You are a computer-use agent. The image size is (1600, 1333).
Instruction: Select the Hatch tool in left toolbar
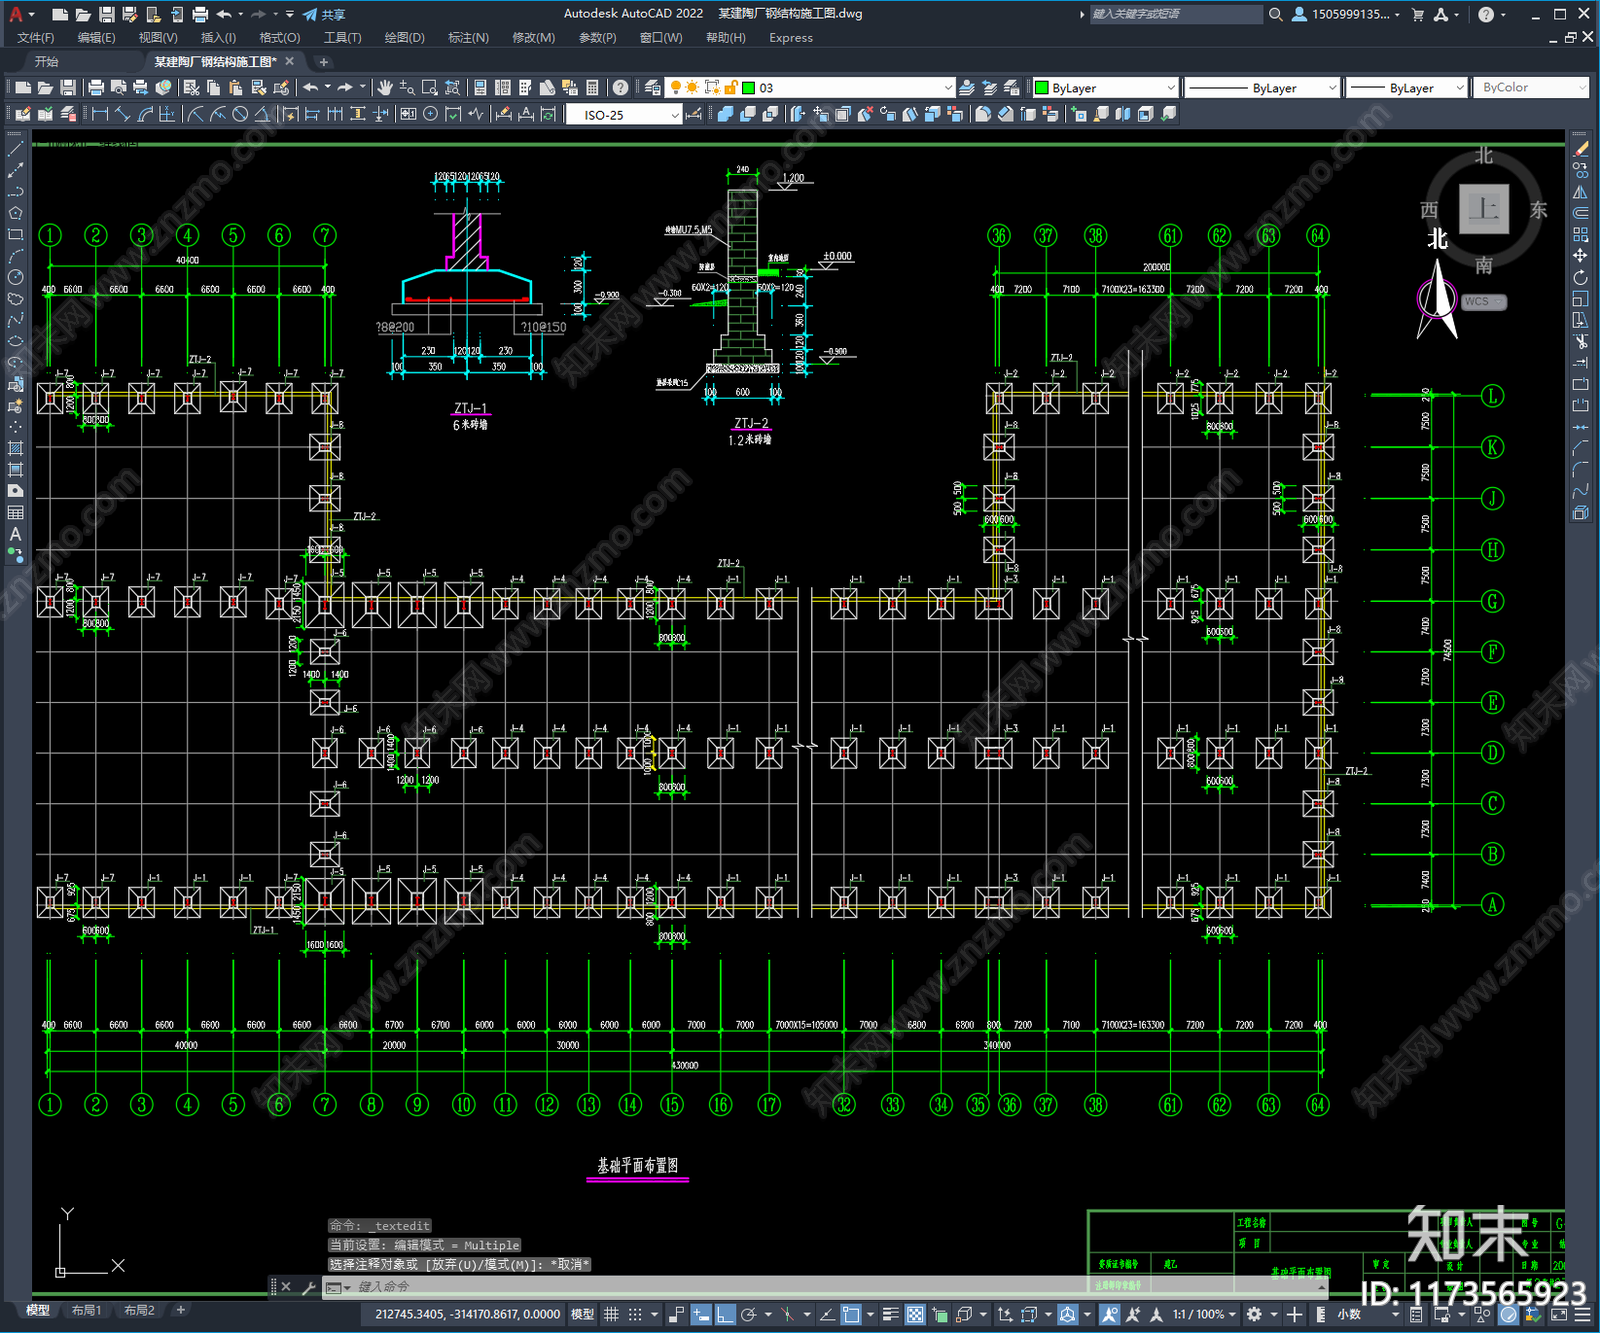15,448
